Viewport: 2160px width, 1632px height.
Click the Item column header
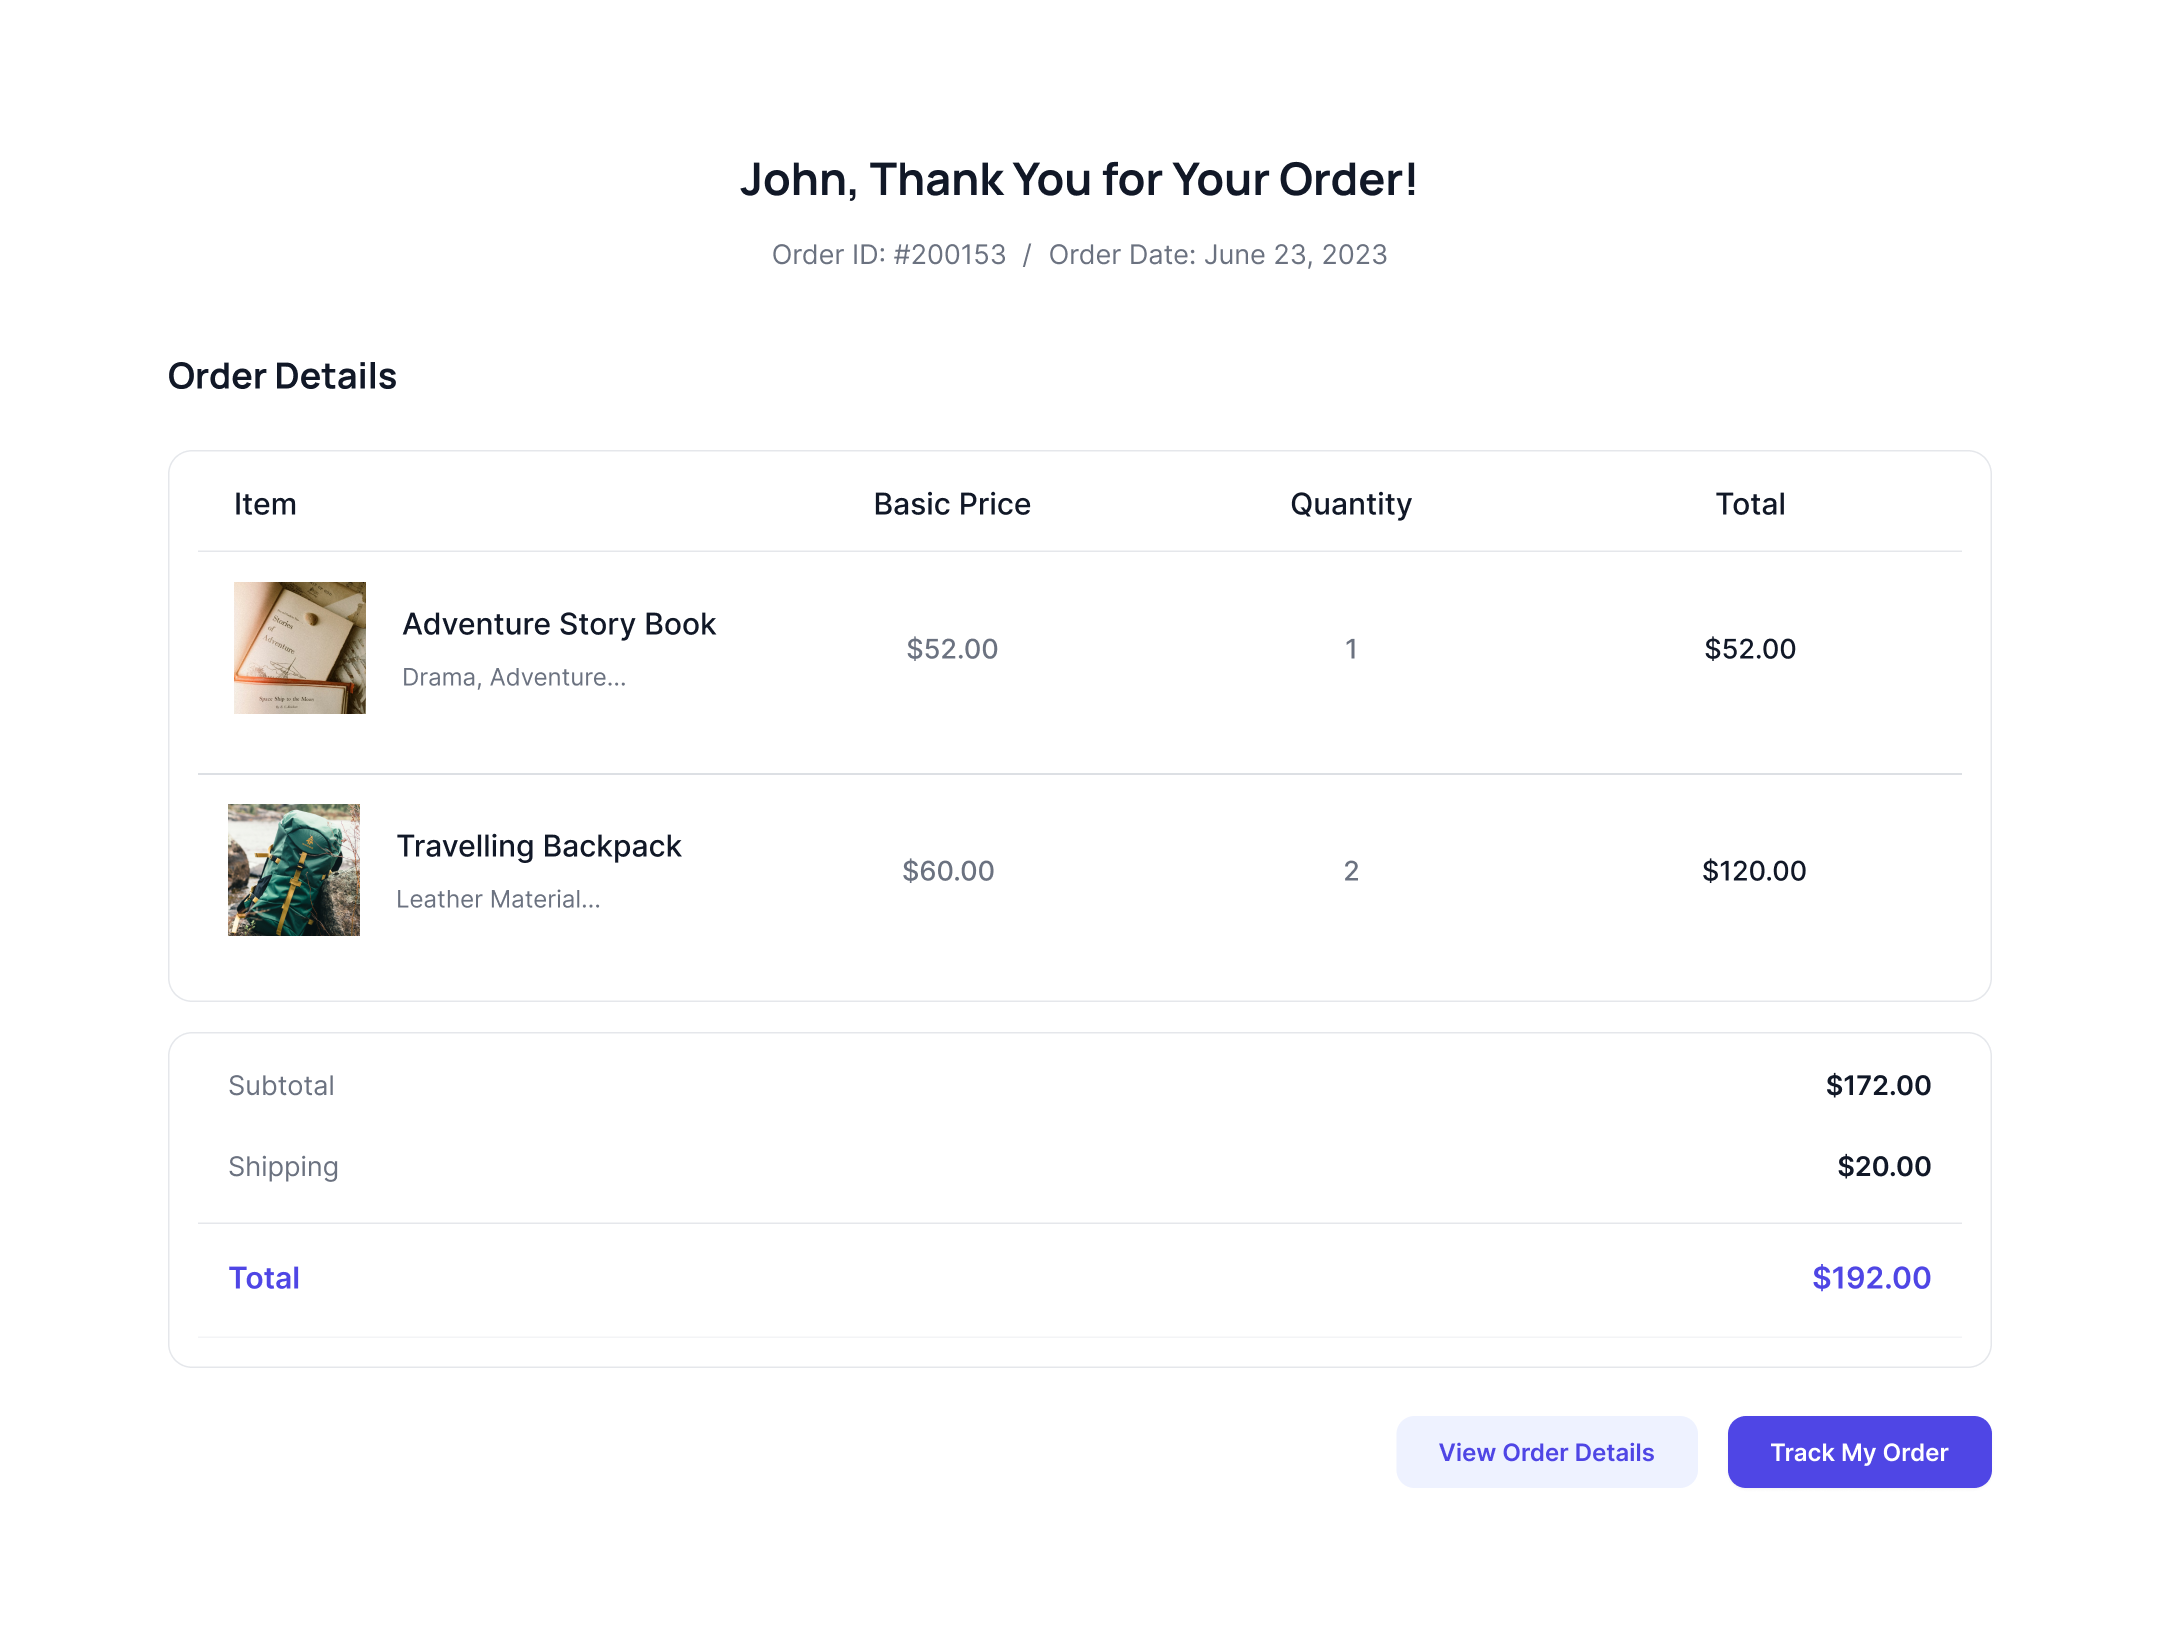coord(265,504)
